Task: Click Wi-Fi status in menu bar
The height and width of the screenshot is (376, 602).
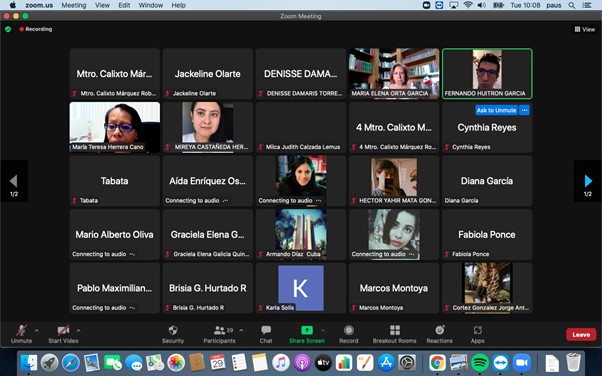Action: [x=468, y=5]
